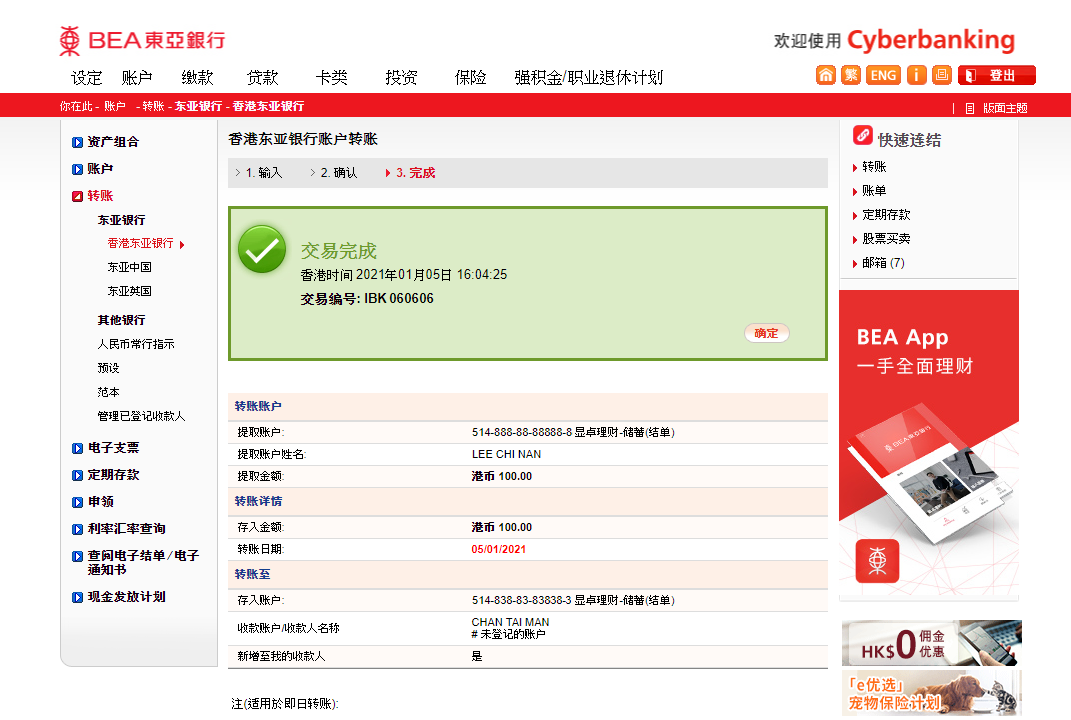Switch language using the ENG icon
This screenshot has width=1071, height=720.
(x=883, y=75)
